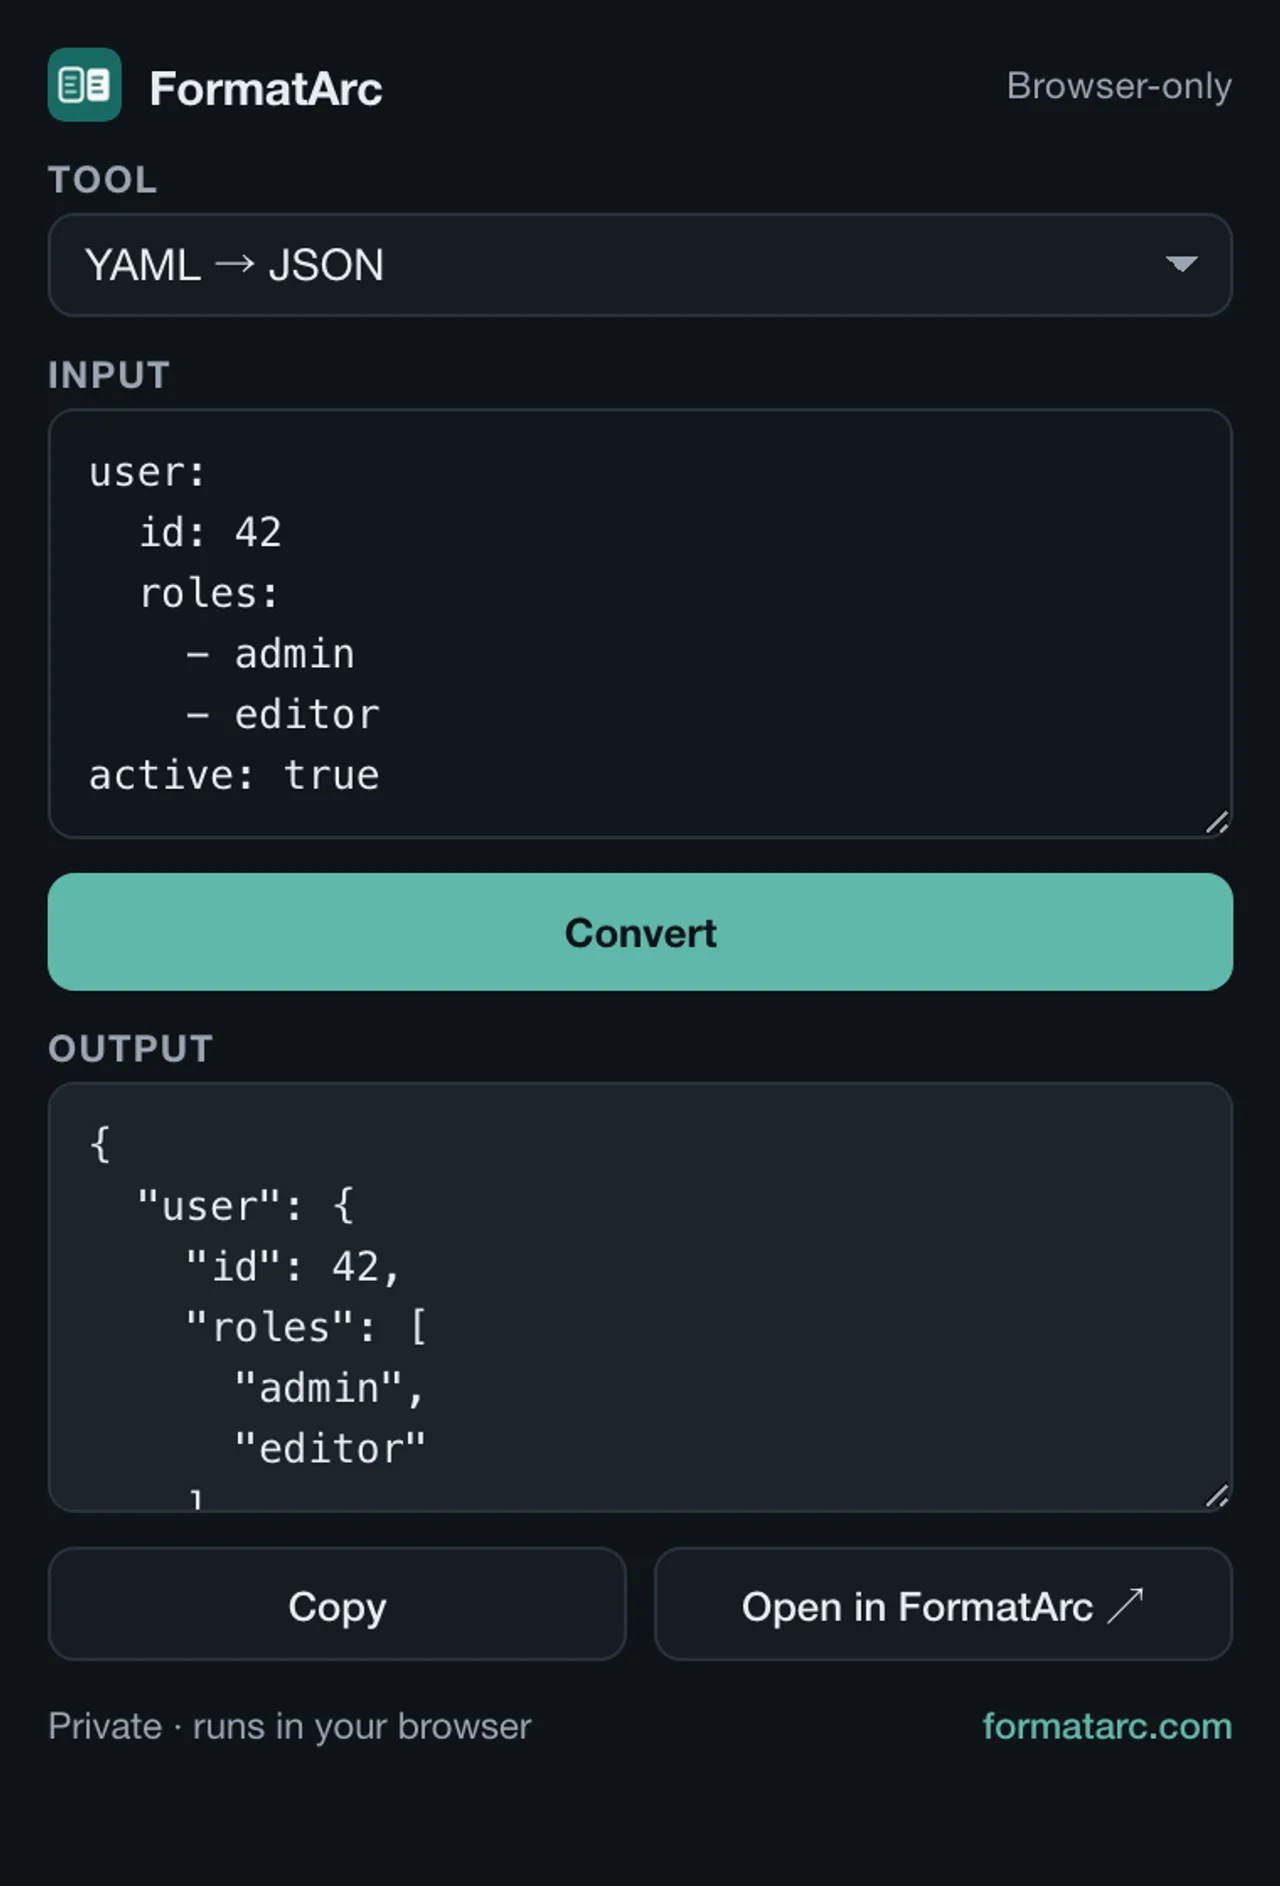Click the TOOL section label
The height and width of the screenshot is (1886, 1280).
(103, 180)
